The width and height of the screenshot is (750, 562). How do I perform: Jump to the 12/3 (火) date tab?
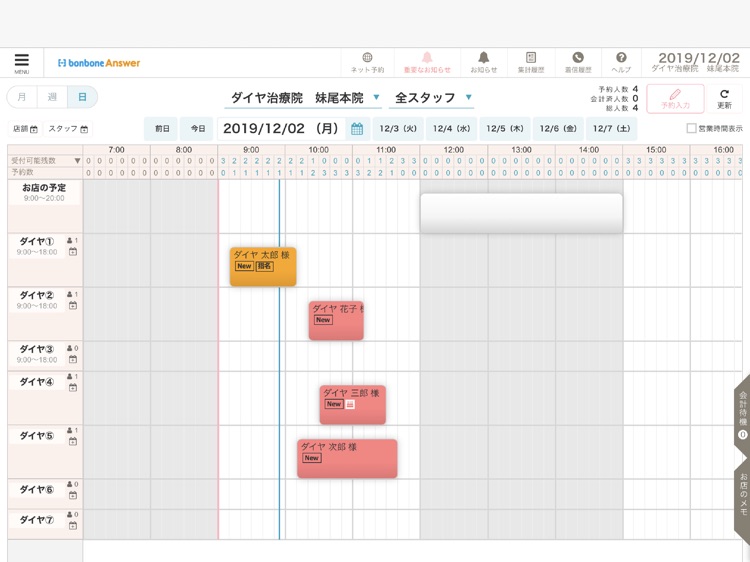398,129
